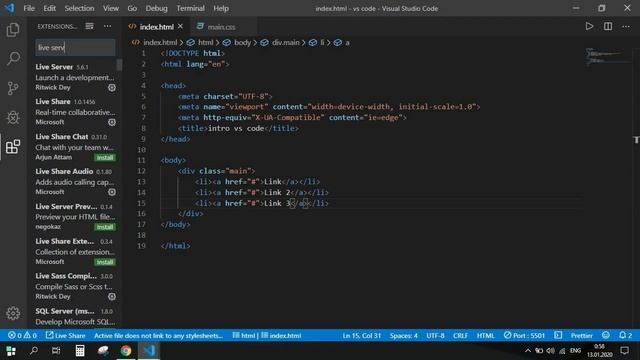This screenshot has height=360, width=640.
Task: Install Live Server Preview extension
Action: [105, 227]
